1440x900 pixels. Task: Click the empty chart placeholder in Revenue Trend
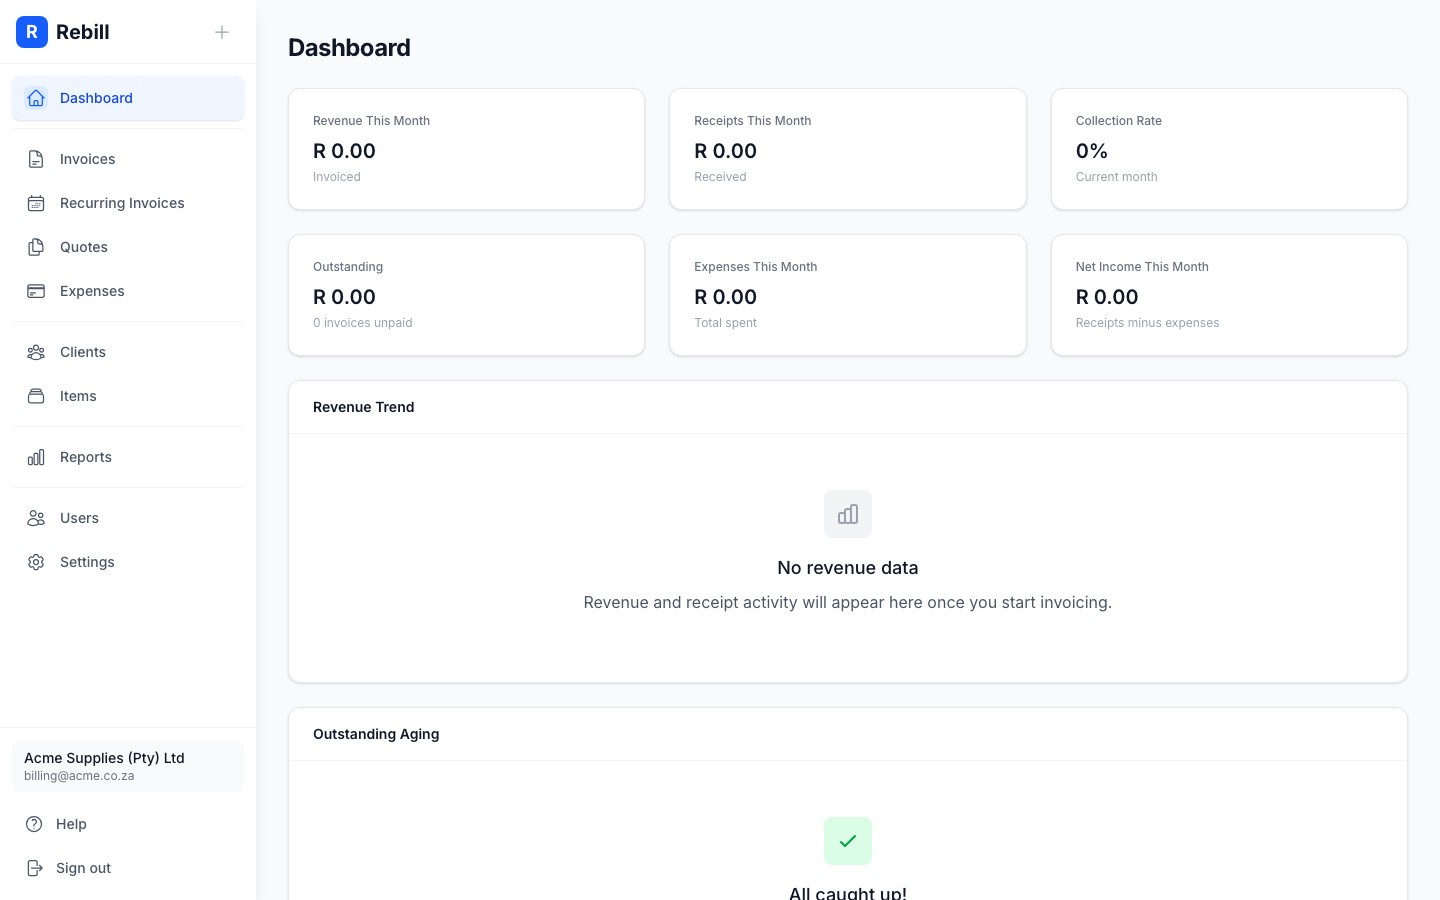tap(848, 514)
